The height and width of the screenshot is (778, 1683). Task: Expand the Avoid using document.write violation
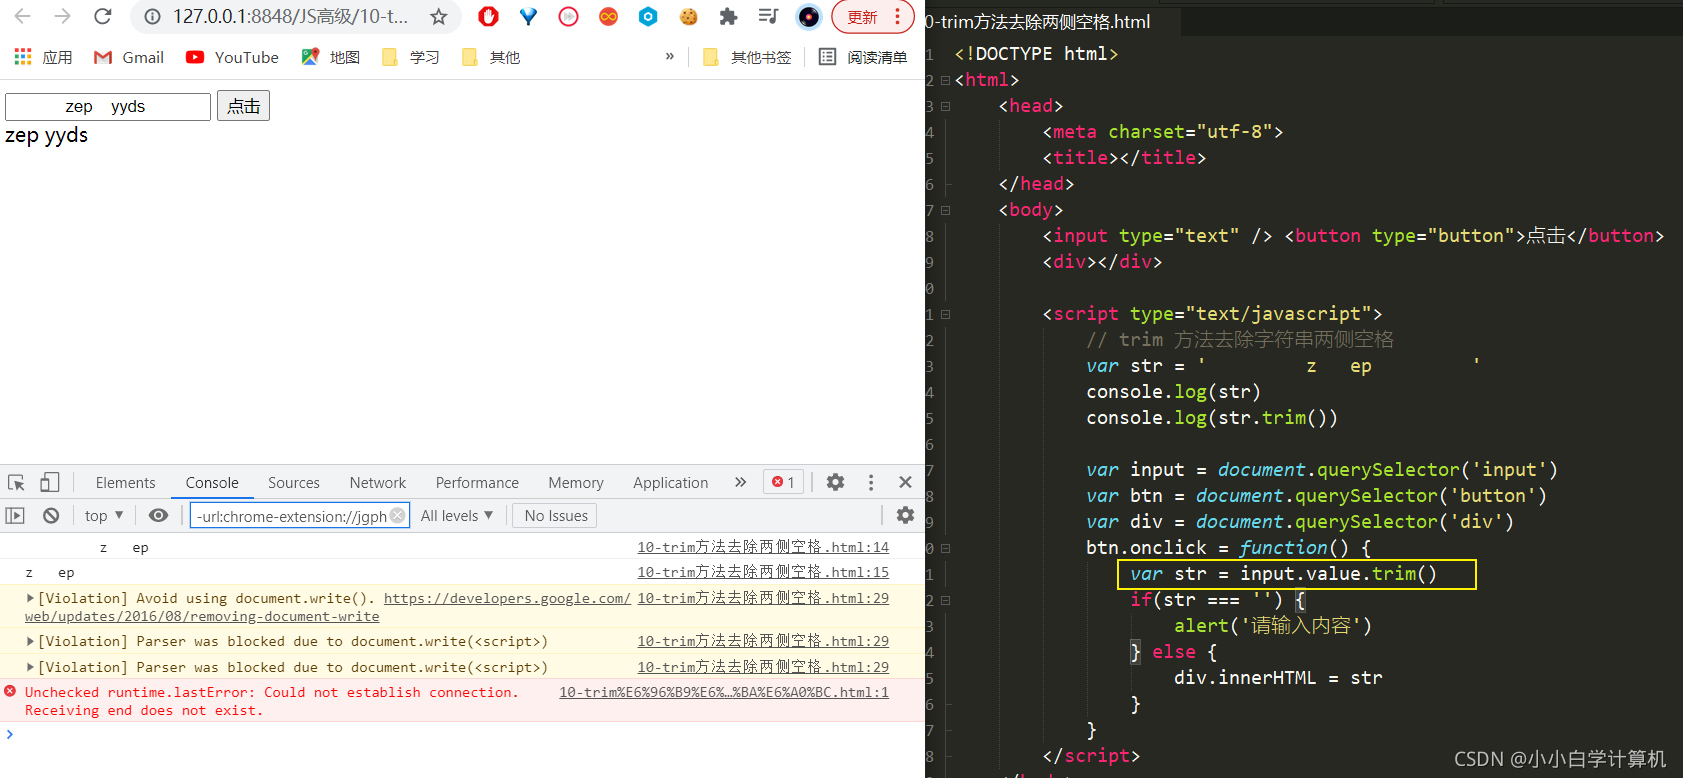click(30, 598)
